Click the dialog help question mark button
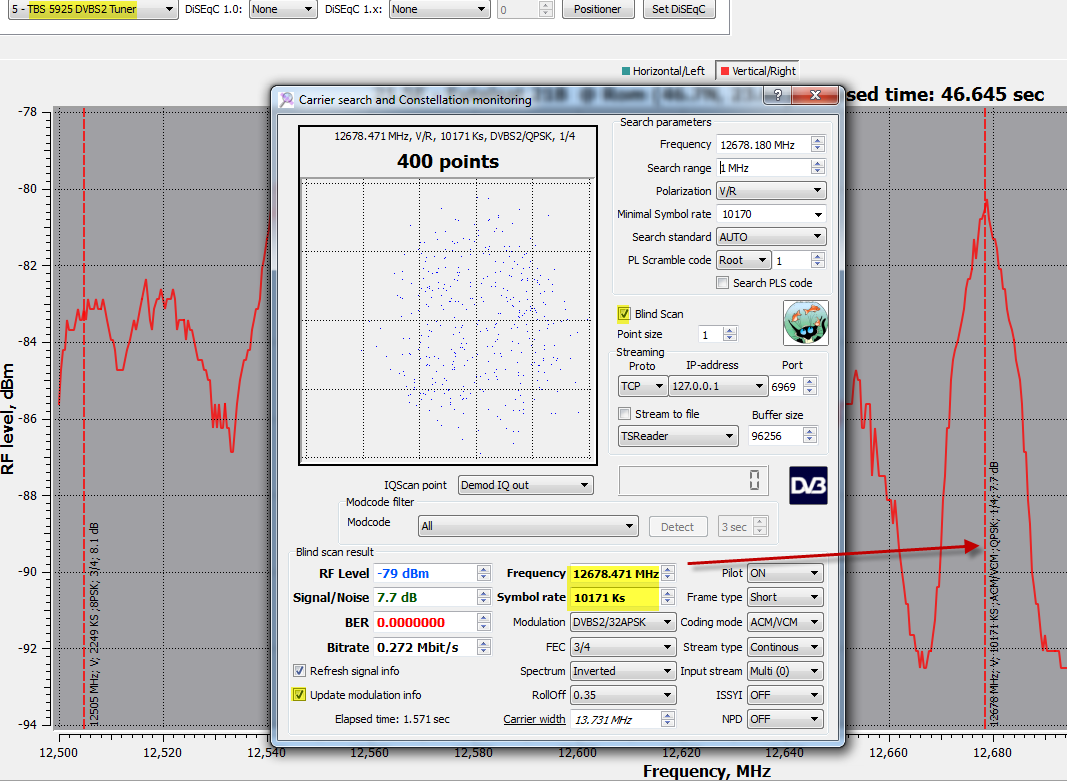Viewport: 1067px width, 781px height. point(778,95)
